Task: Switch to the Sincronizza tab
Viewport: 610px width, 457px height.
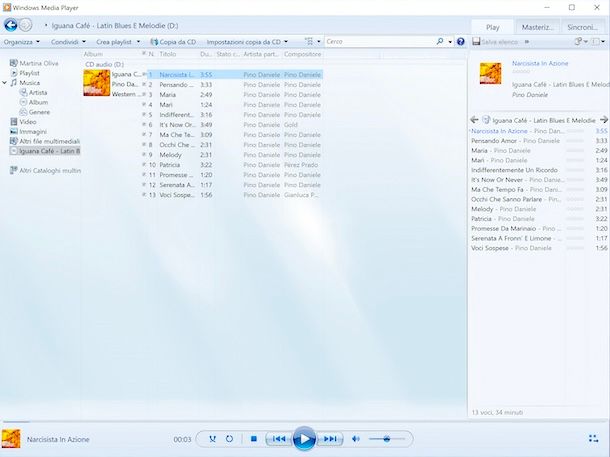Action: point(582,27)
